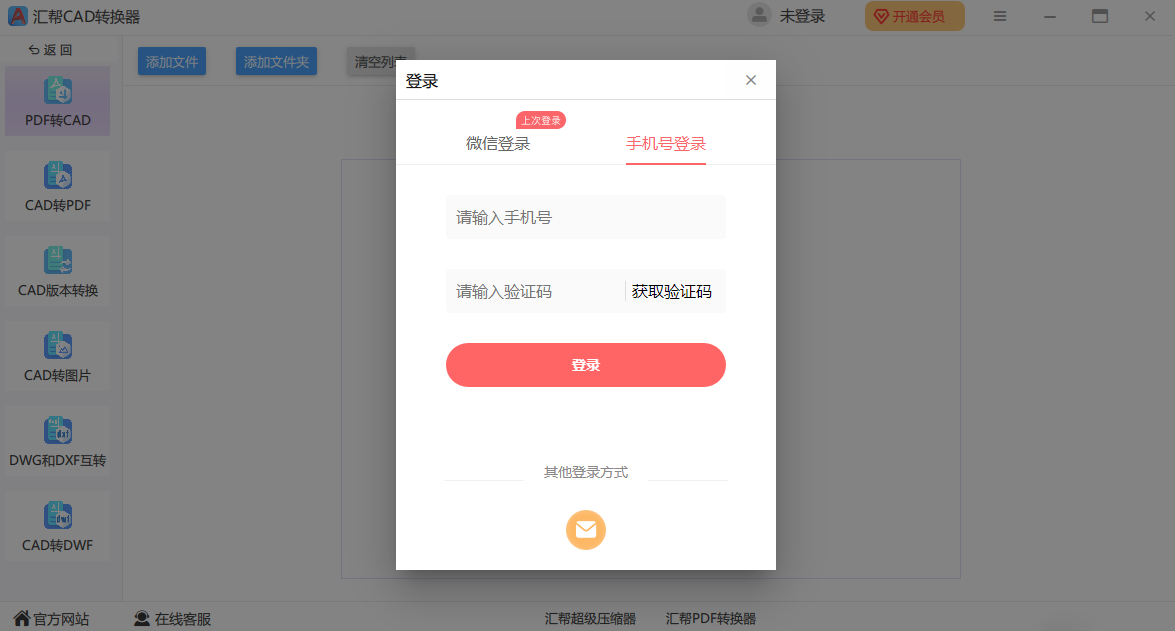The image size is (1175, 631).
Task: Focus the 请输入手机号 field
Action: [586, 217]
